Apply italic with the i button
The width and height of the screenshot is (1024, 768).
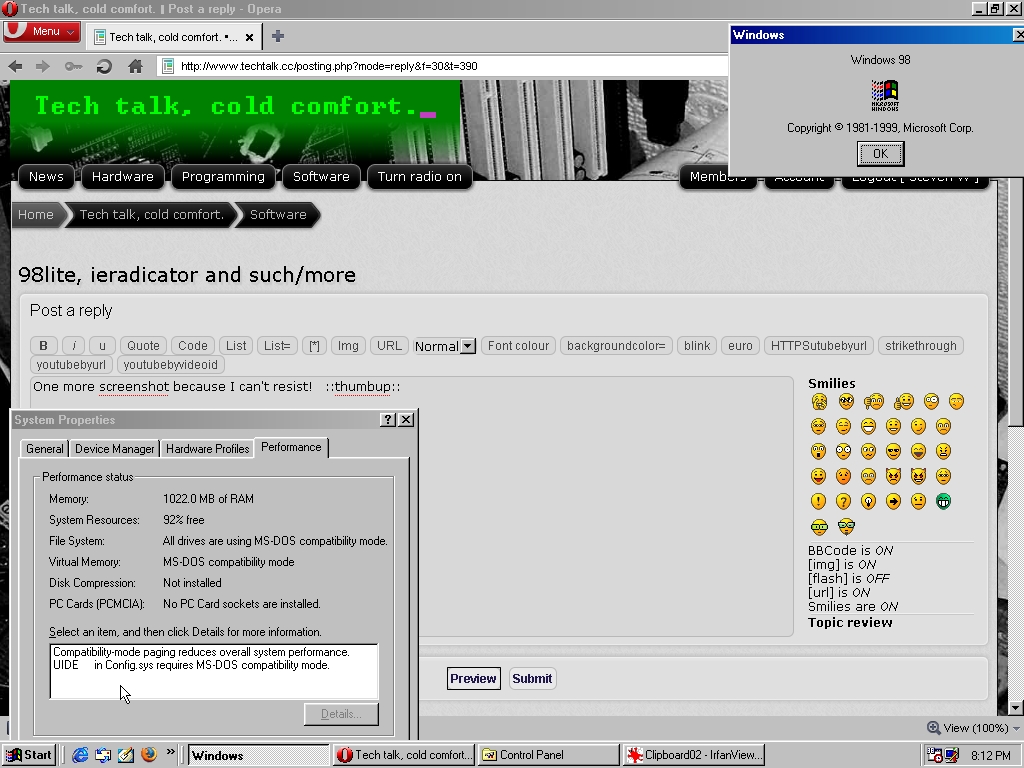(x=74, y=345)
